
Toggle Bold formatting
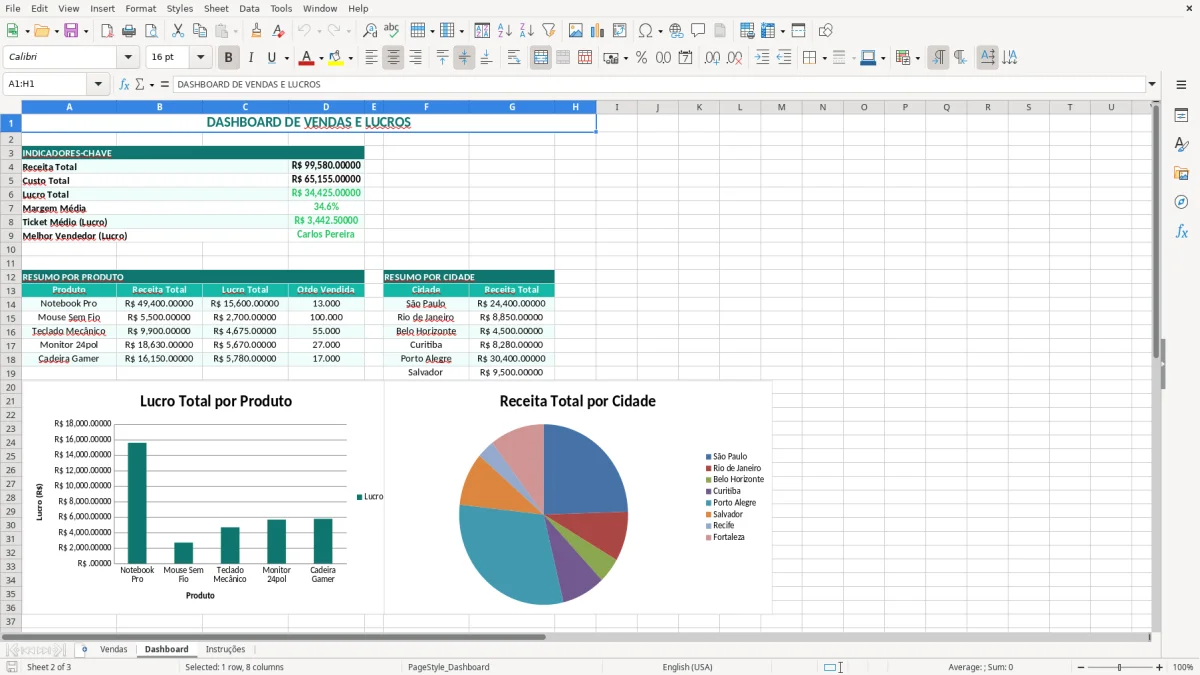click(x=228, y=58)
